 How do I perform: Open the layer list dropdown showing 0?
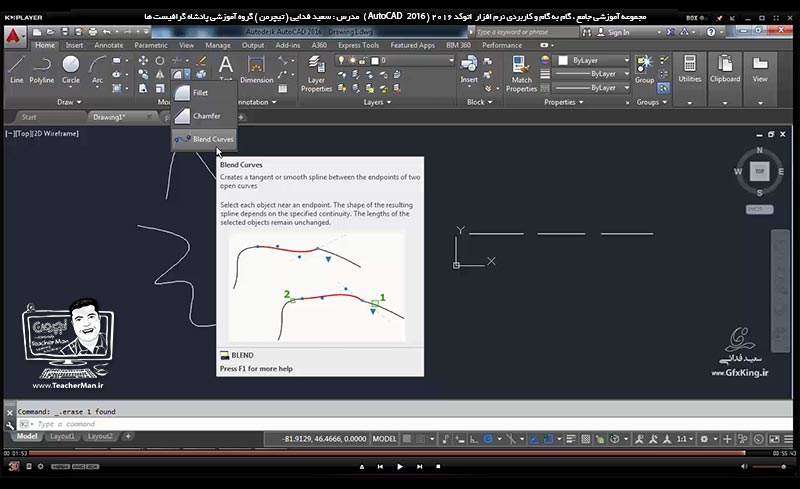pyautogui.click(x=395, y=60)
